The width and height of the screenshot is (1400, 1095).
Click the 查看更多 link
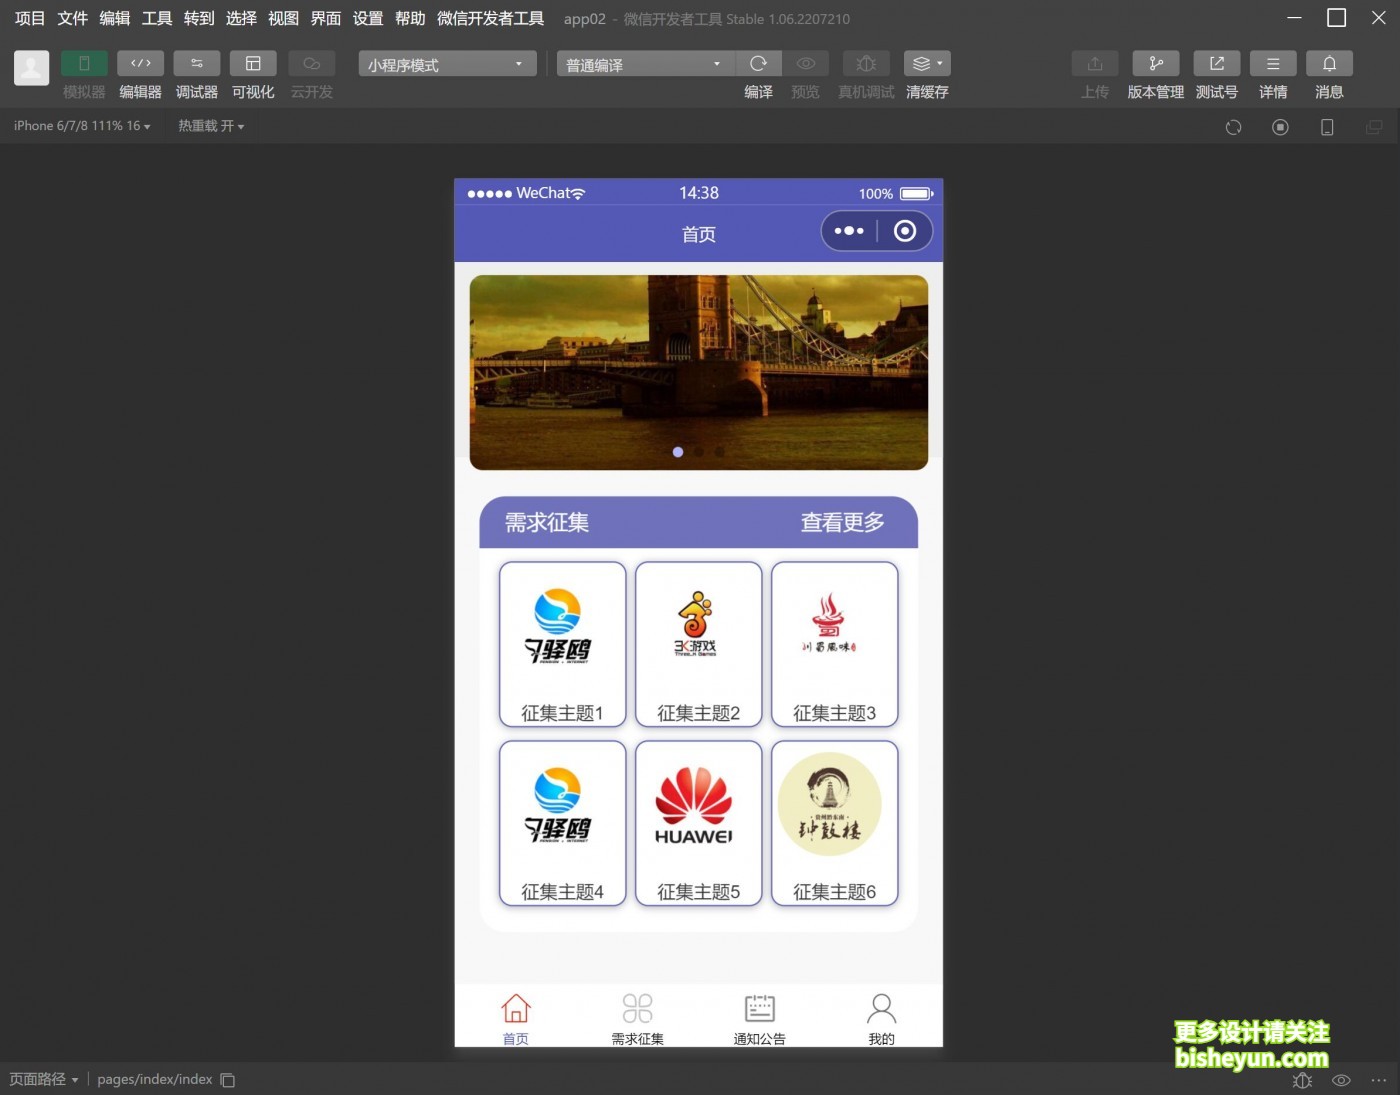(x=841, y=521)
